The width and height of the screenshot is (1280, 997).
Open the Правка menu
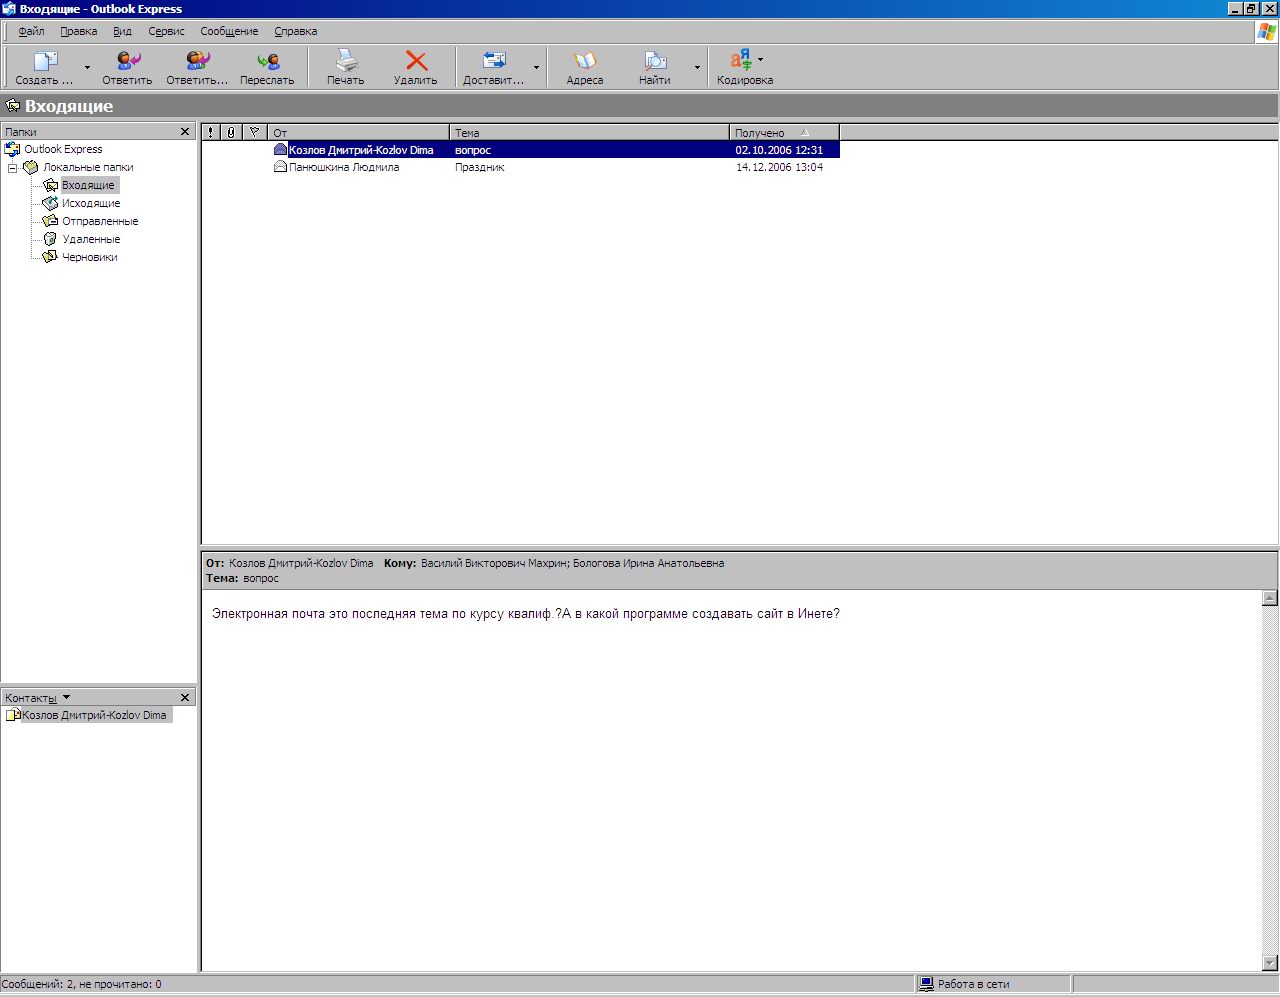79,31
